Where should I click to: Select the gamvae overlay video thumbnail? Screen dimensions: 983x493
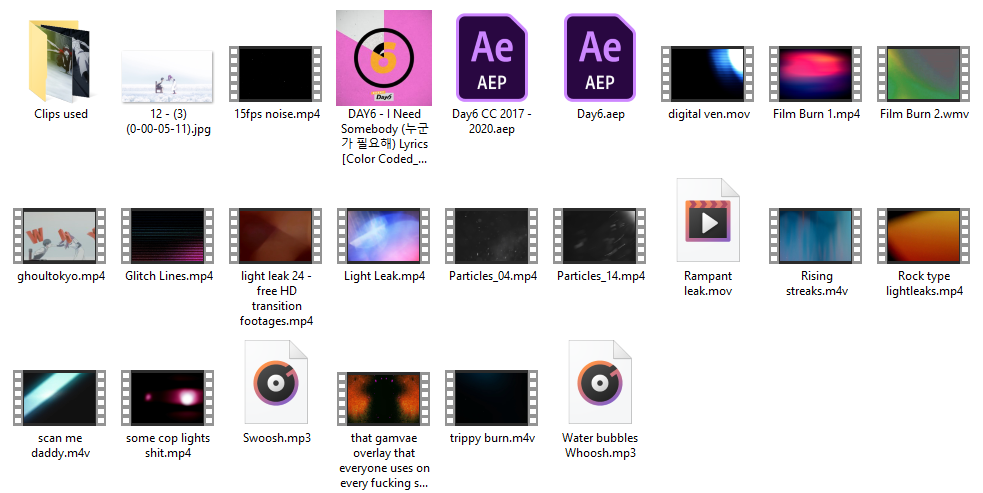click(384, 399)
